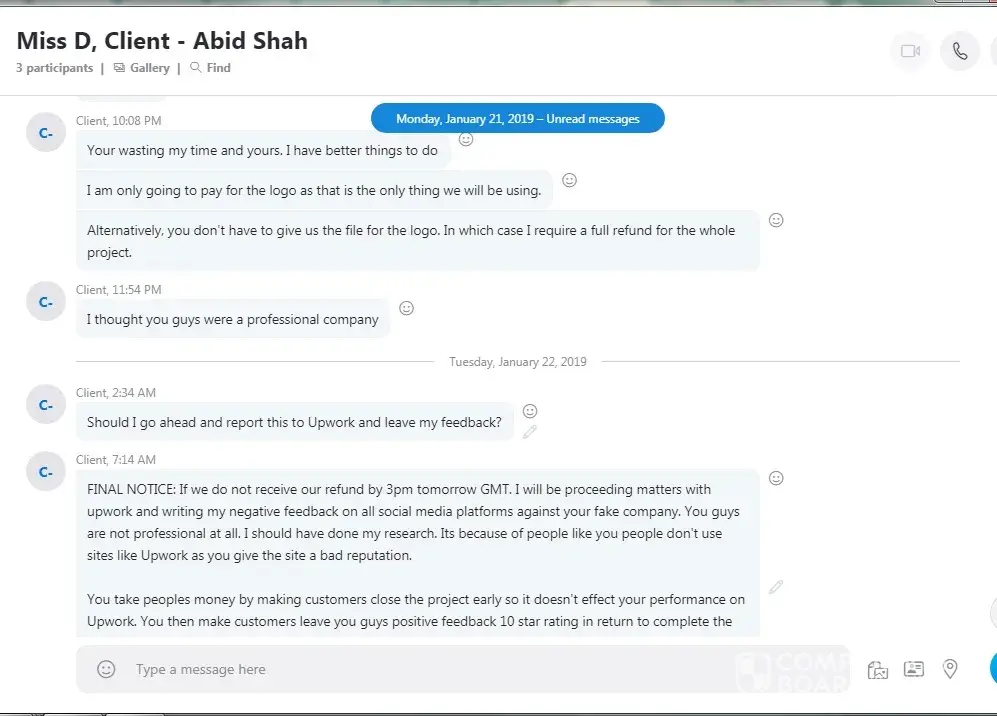Start an audio call with the group
The width and height of the screenshot is (997, 716).
960,51
